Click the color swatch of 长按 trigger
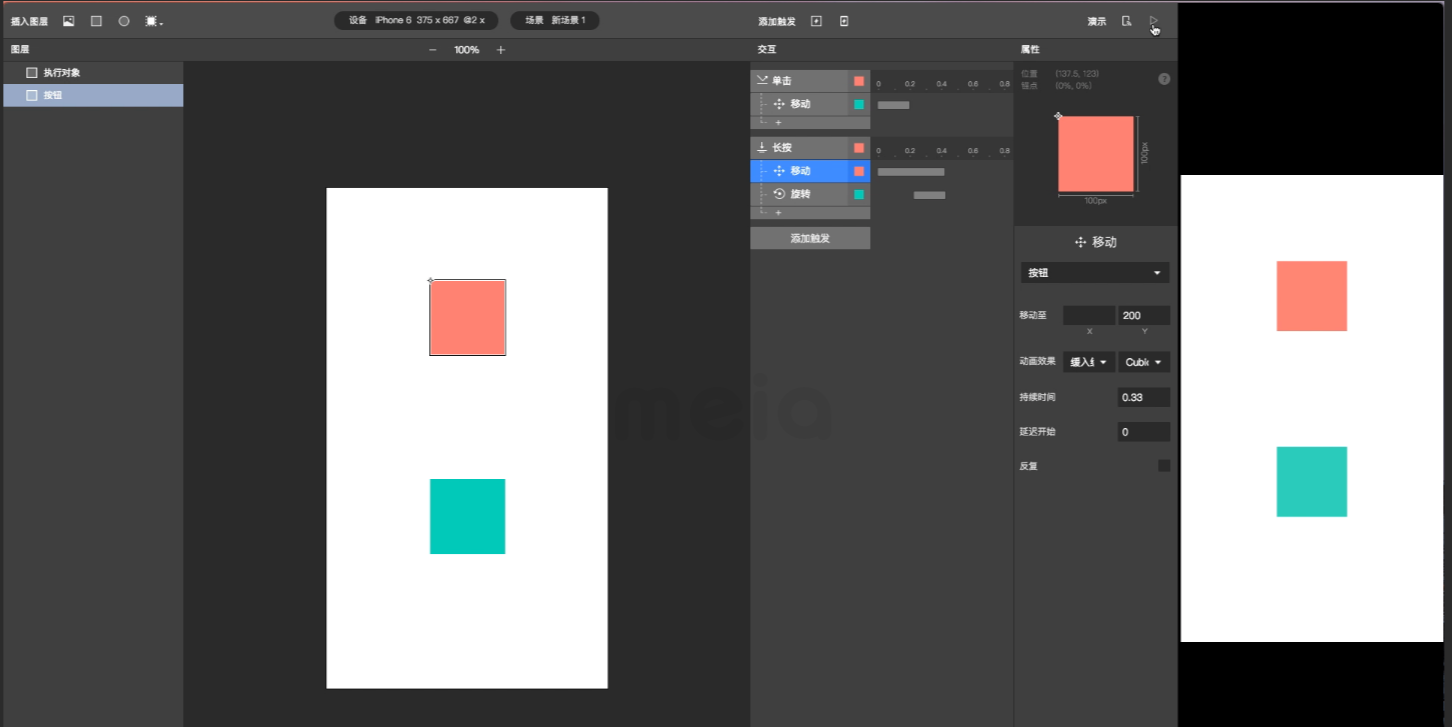The width and height of the screenshot is (1452, 727). (x=859, y=148)
